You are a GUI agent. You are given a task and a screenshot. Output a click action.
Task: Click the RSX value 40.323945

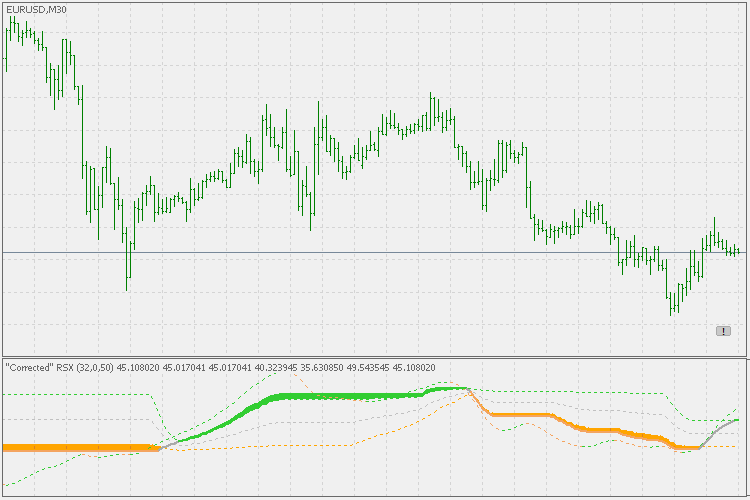pos(276,368)
